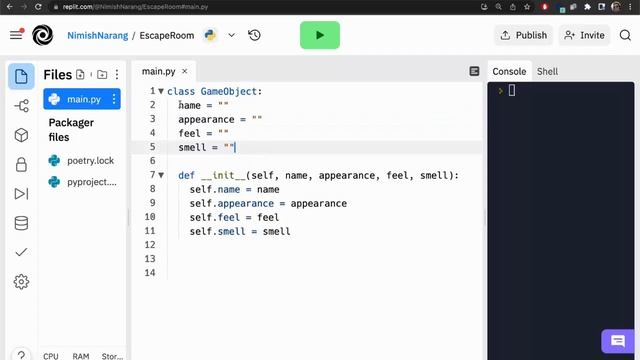Click the CPU usage label
Image resolution: width=640 pixels, height=360 pixels.
tap(51, 356)
